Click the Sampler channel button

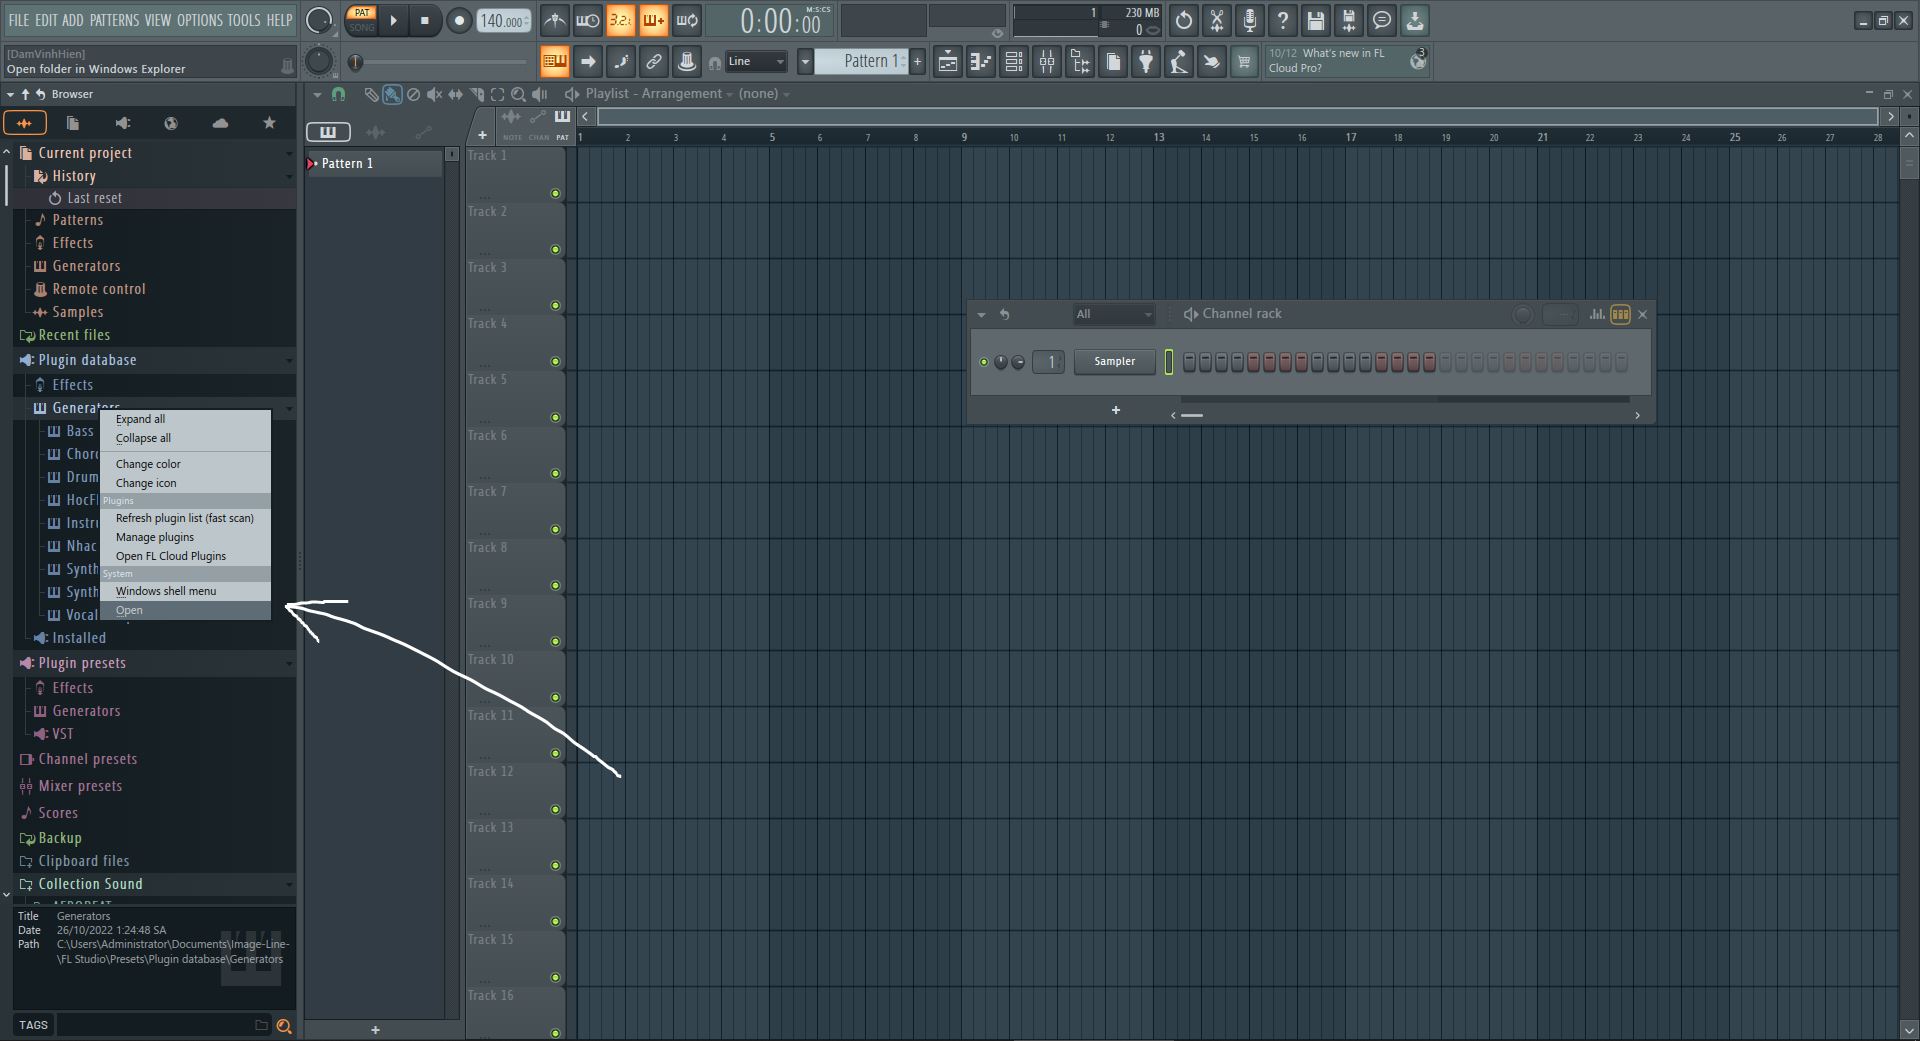pyautogui.click(x=1114, y=362)
